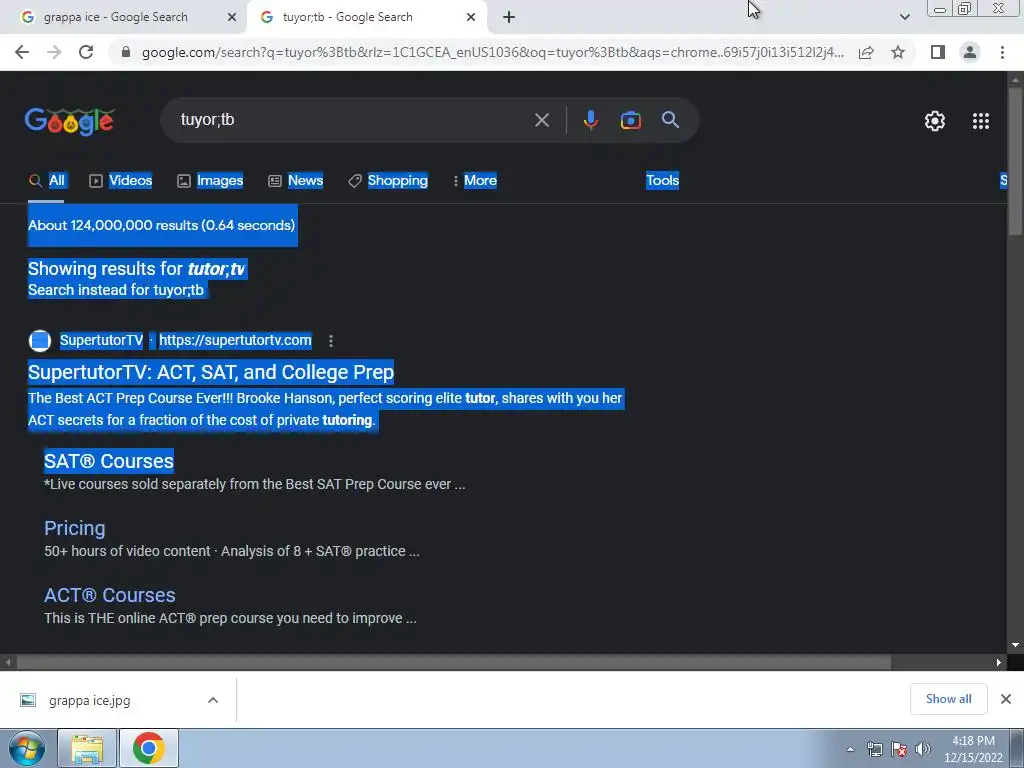Search instead for tuyor;tb
Image resolution: width=1024 pixels, height=768 pixels.
tap(178, 290)
